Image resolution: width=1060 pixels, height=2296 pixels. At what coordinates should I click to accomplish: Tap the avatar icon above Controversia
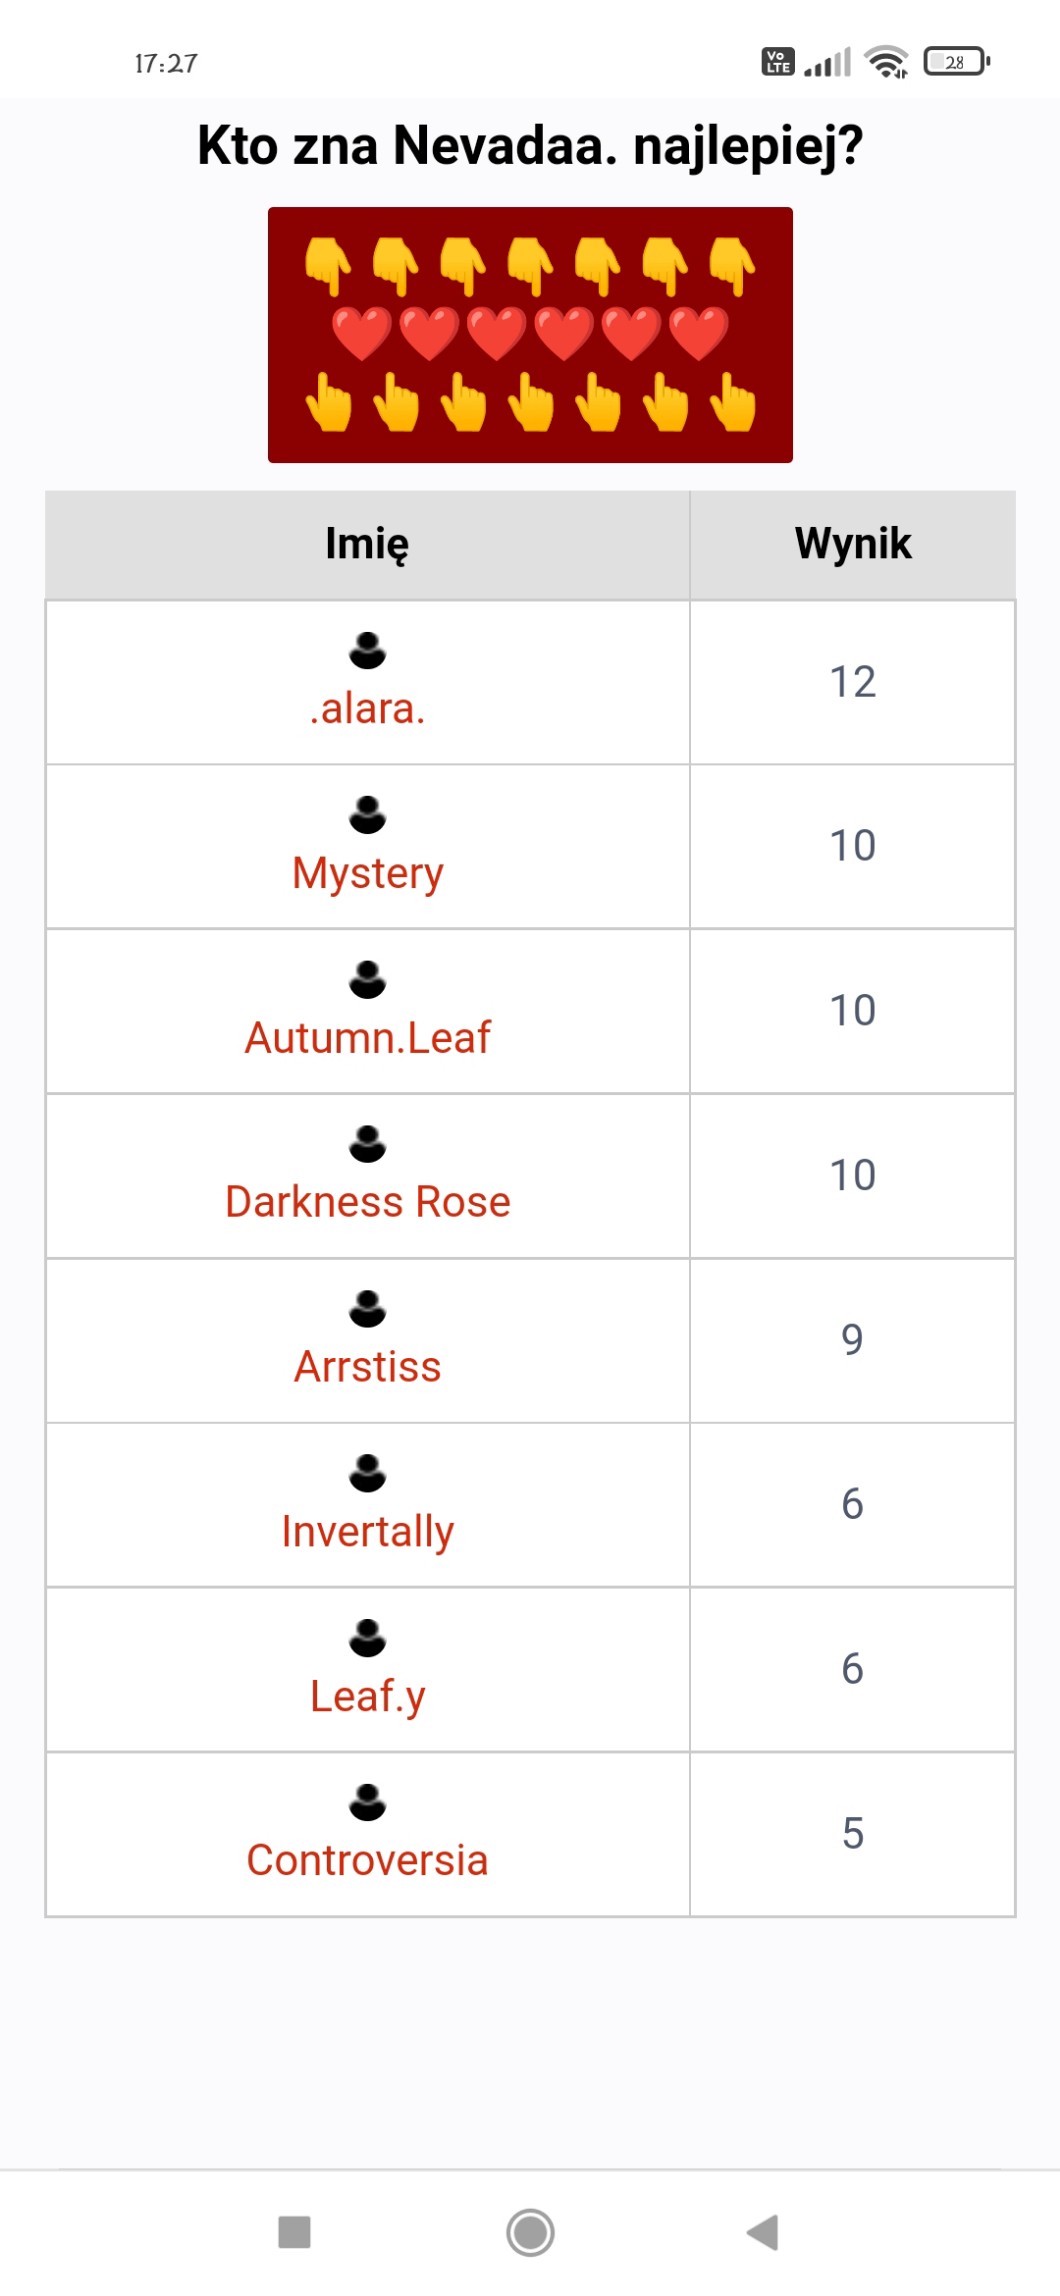[367, 1802]
